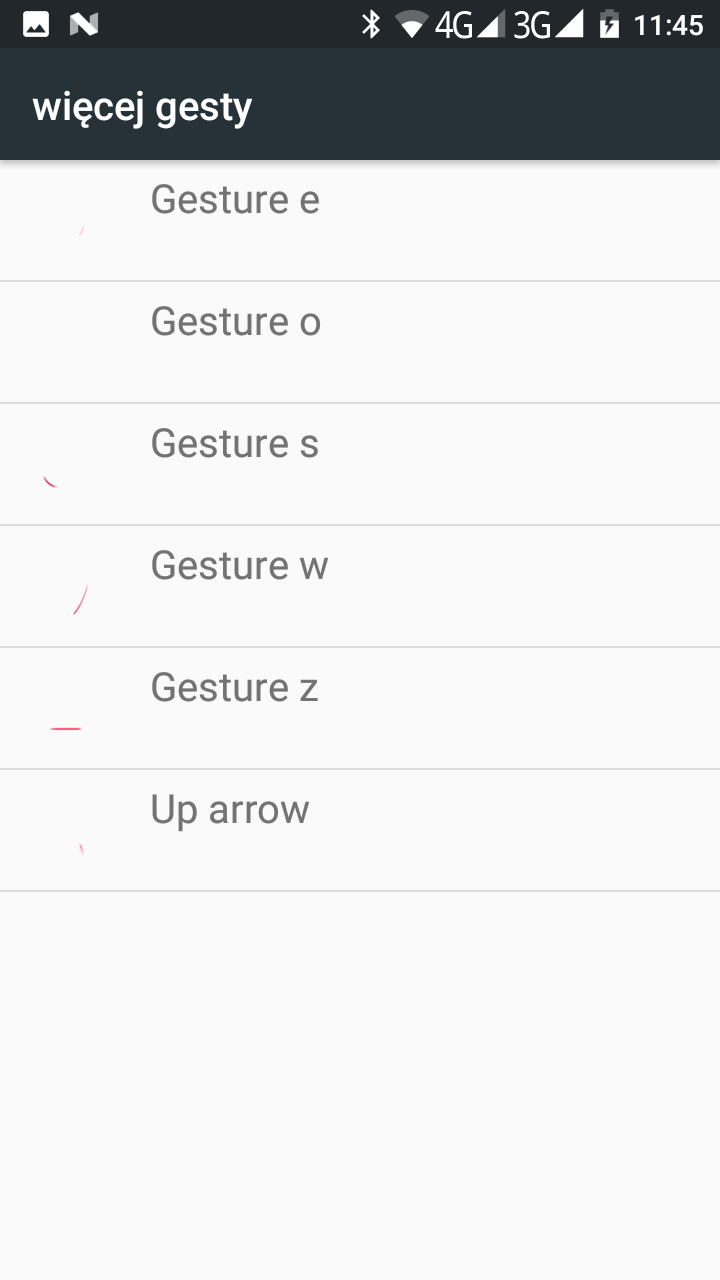Screen dimensions: 720x1280
Task: Tap the więcej gesty title
Action: [x=142, y=107]
